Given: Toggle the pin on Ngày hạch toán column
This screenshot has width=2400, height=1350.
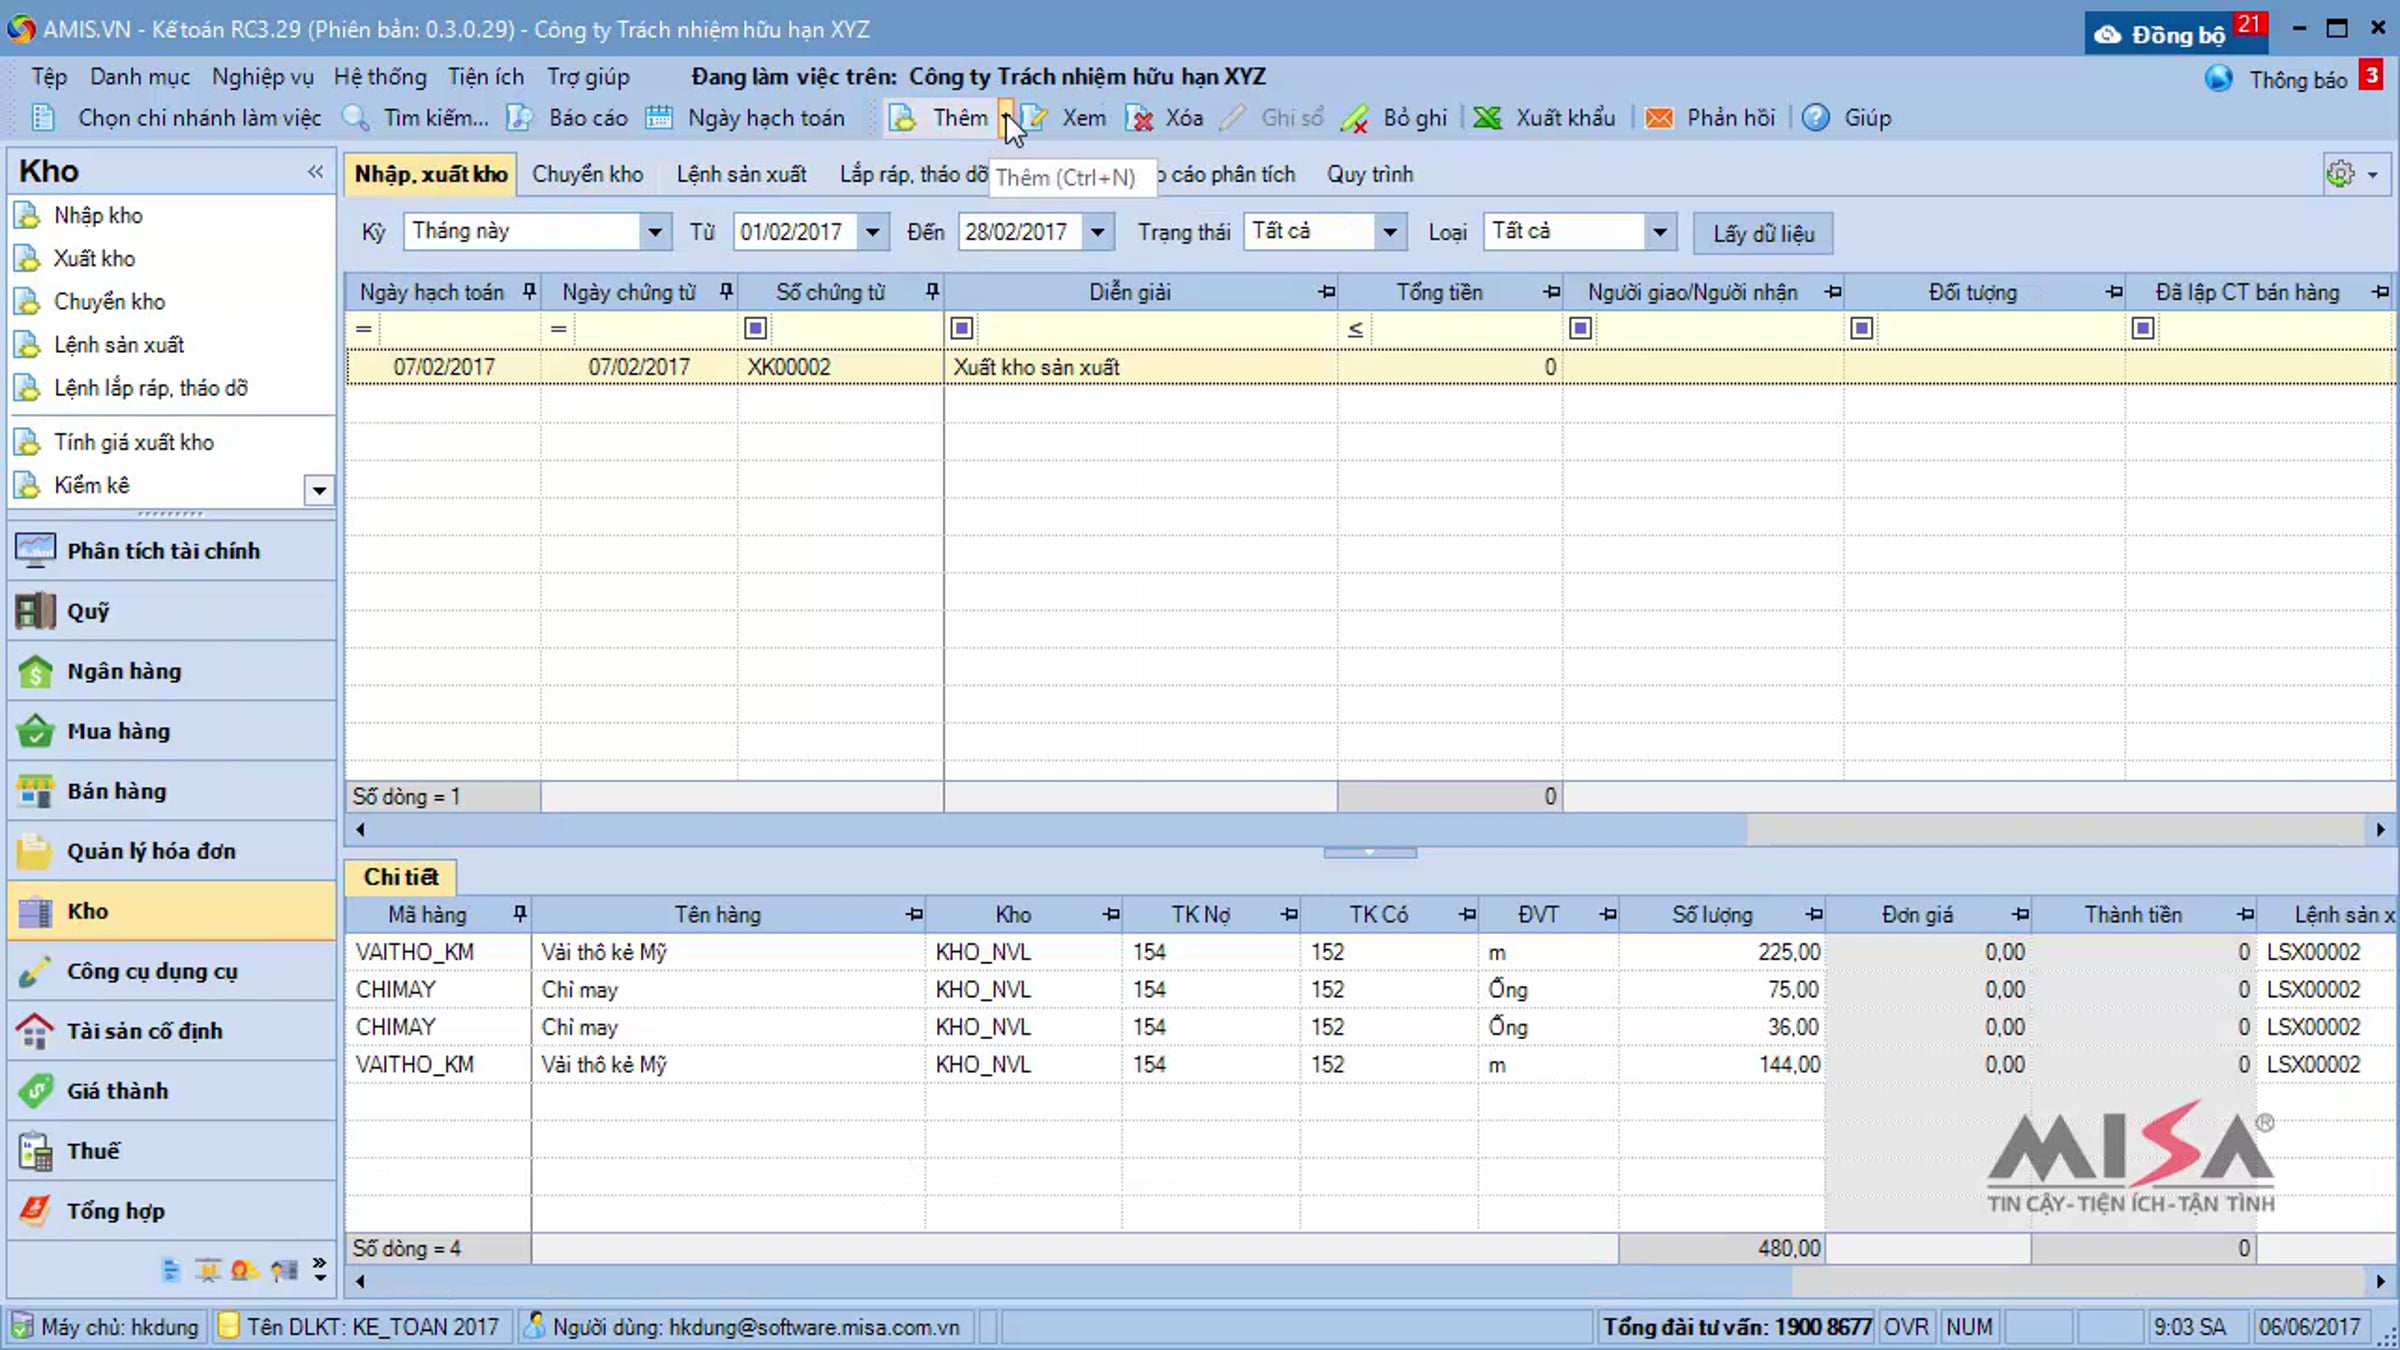Looking at the screenshot, I should coord(529,292).
